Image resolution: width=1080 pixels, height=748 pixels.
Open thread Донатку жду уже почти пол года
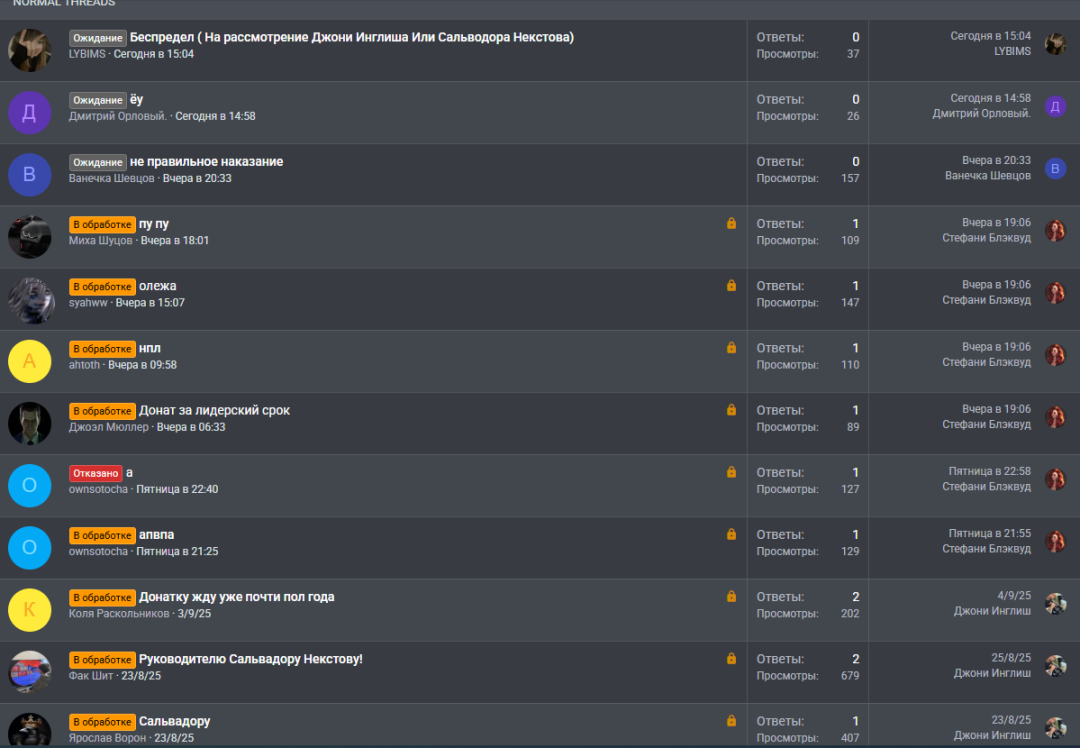click(236, 597)
